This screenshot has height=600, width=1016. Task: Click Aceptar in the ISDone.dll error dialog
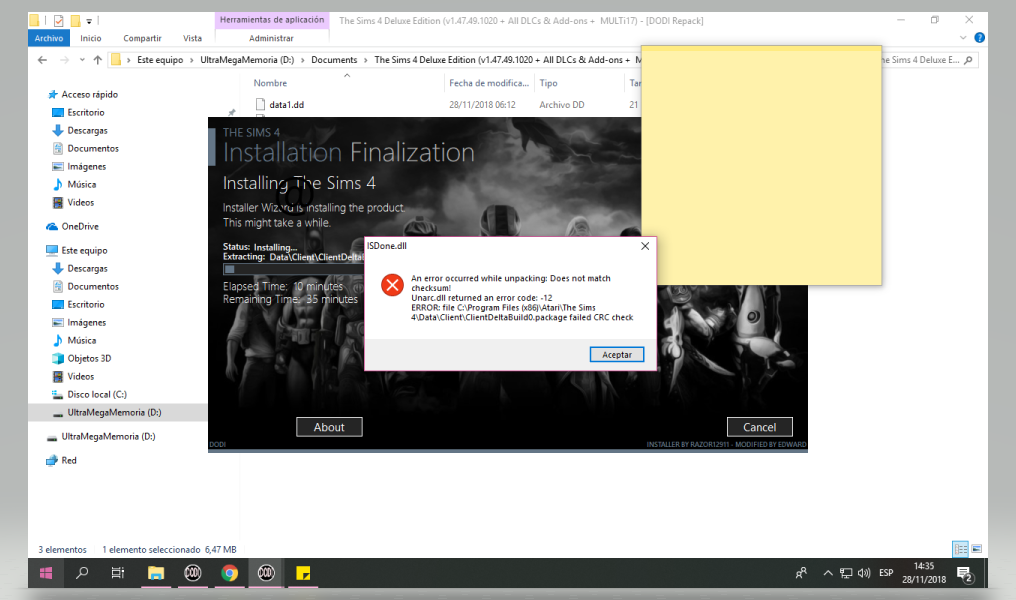[617, 355]
